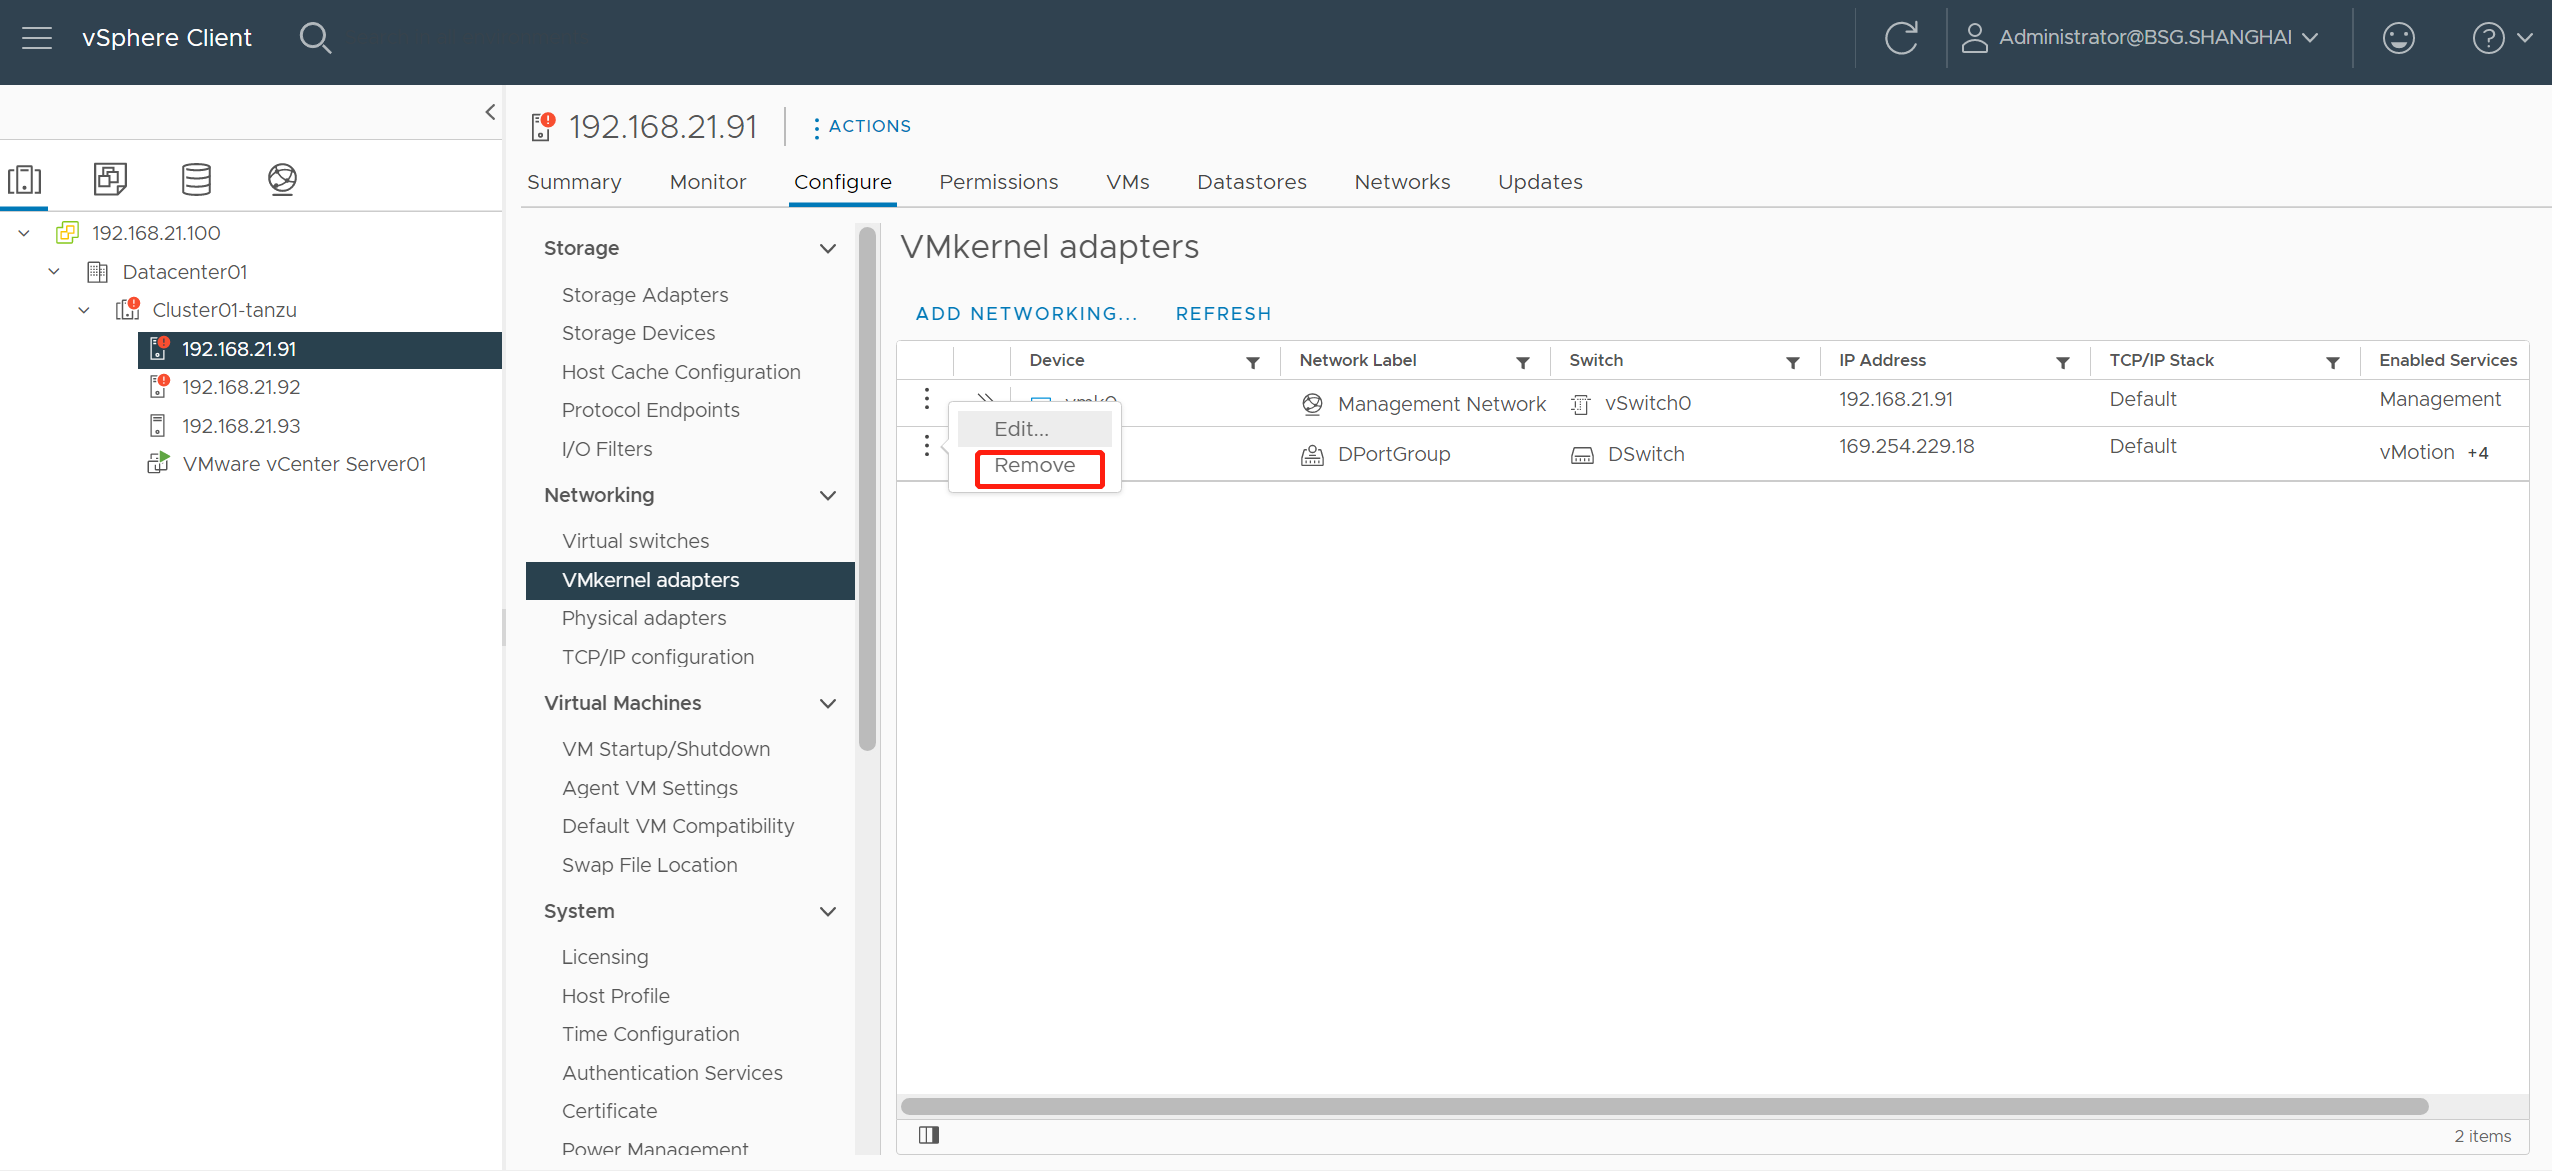Image resolution: width=2552 pixels, height=1171 pixels.
Task: Click the Cluster01-tanzu cluster icon
Action: click(x=127, y=309)
